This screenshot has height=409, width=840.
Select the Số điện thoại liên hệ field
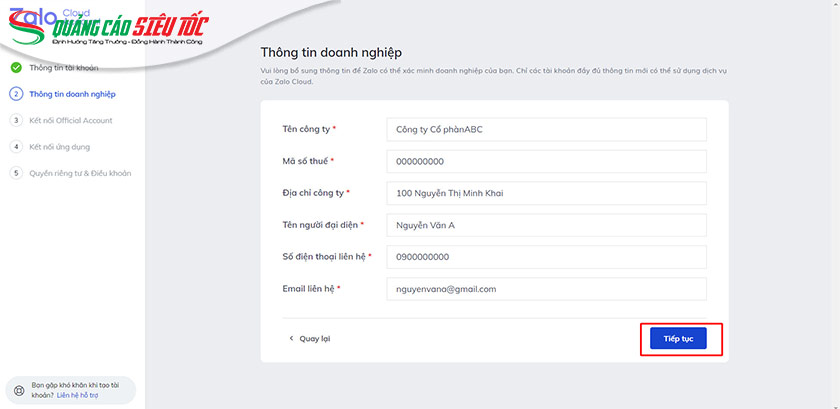pos(546,257)
